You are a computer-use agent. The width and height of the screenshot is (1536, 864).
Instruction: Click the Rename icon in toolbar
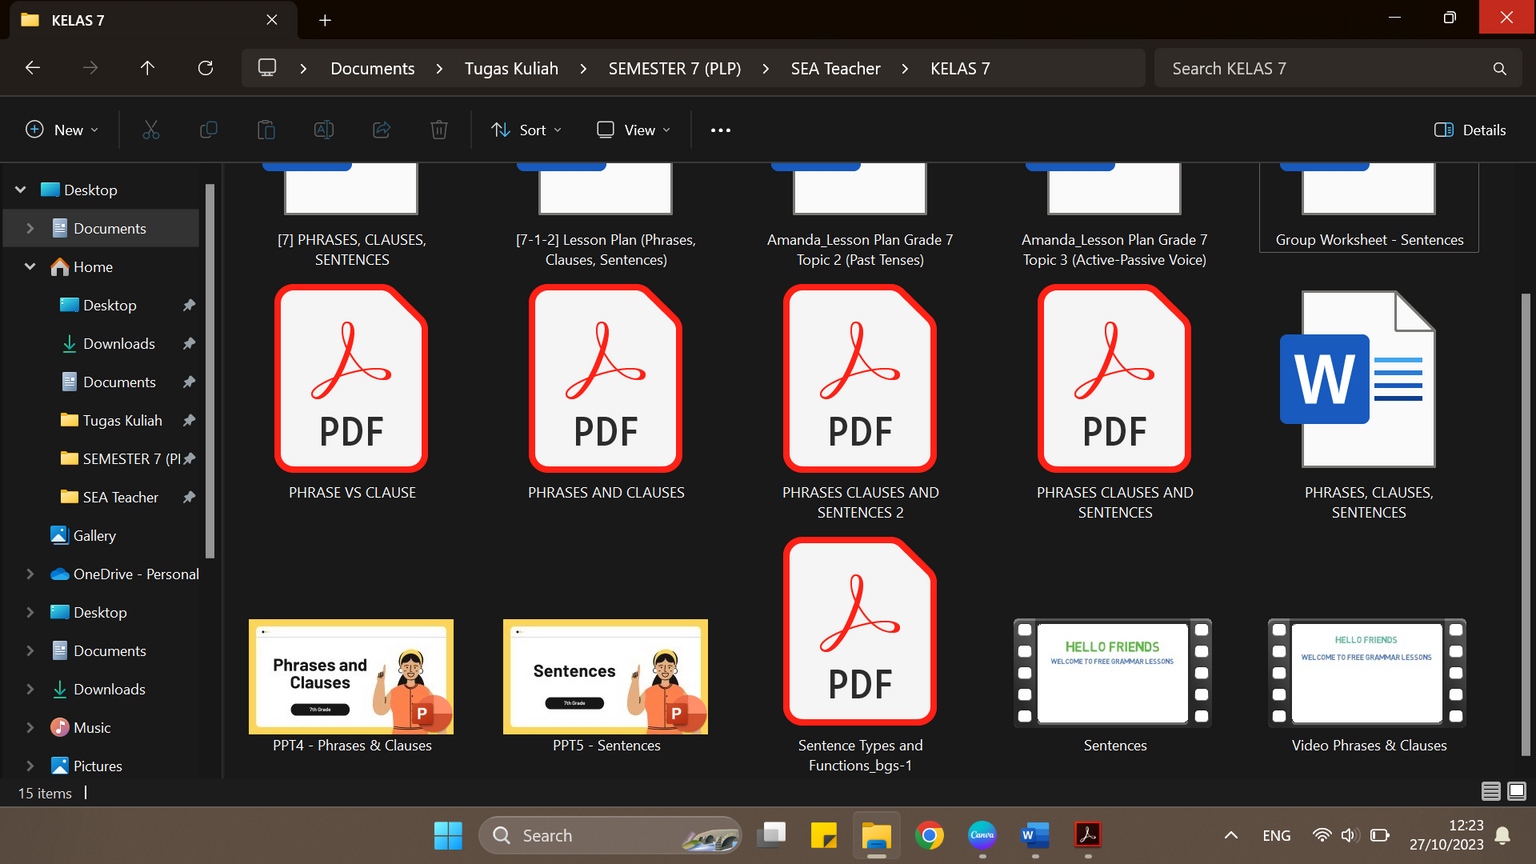pos(324,130)
